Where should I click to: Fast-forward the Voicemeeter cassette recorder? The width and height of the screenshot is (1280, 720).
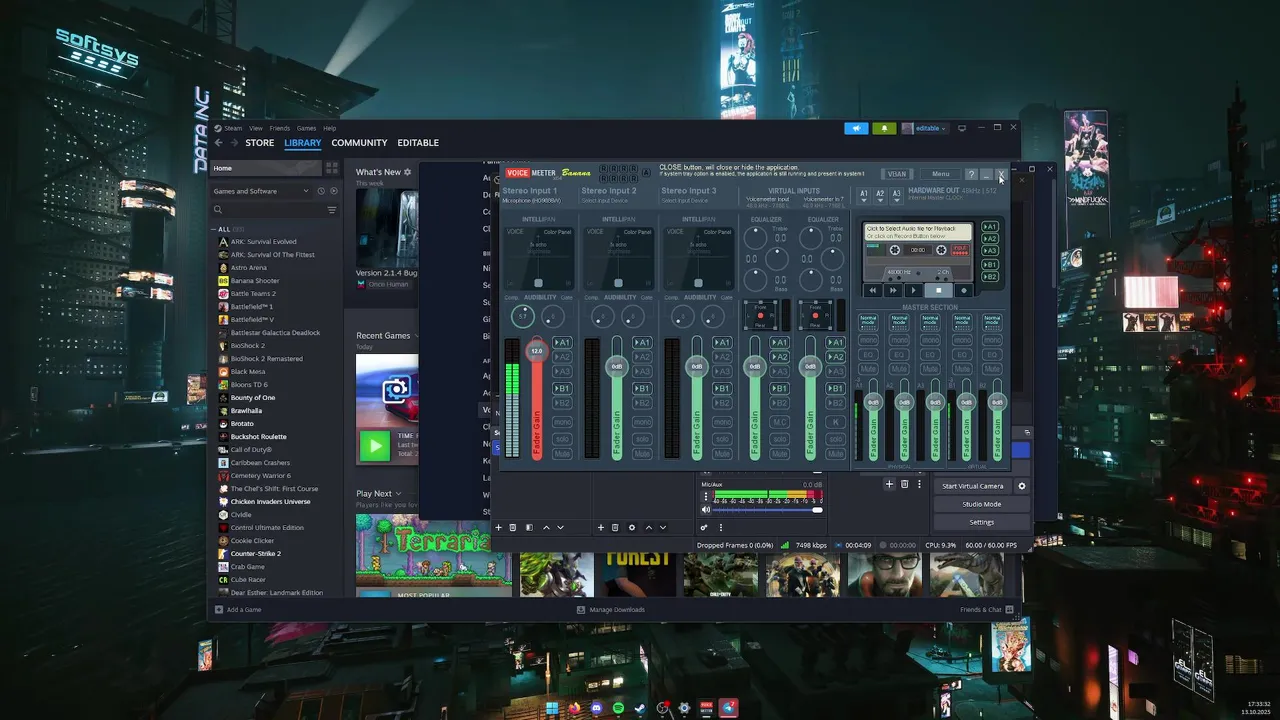[894, 290]
